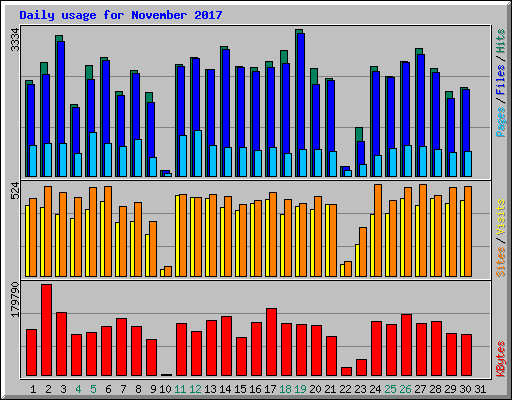Image resolution: width=512 pixels, height=400 pixels.
Task: Click day label 16 on x-axis
Action: (x=255, y=389)
